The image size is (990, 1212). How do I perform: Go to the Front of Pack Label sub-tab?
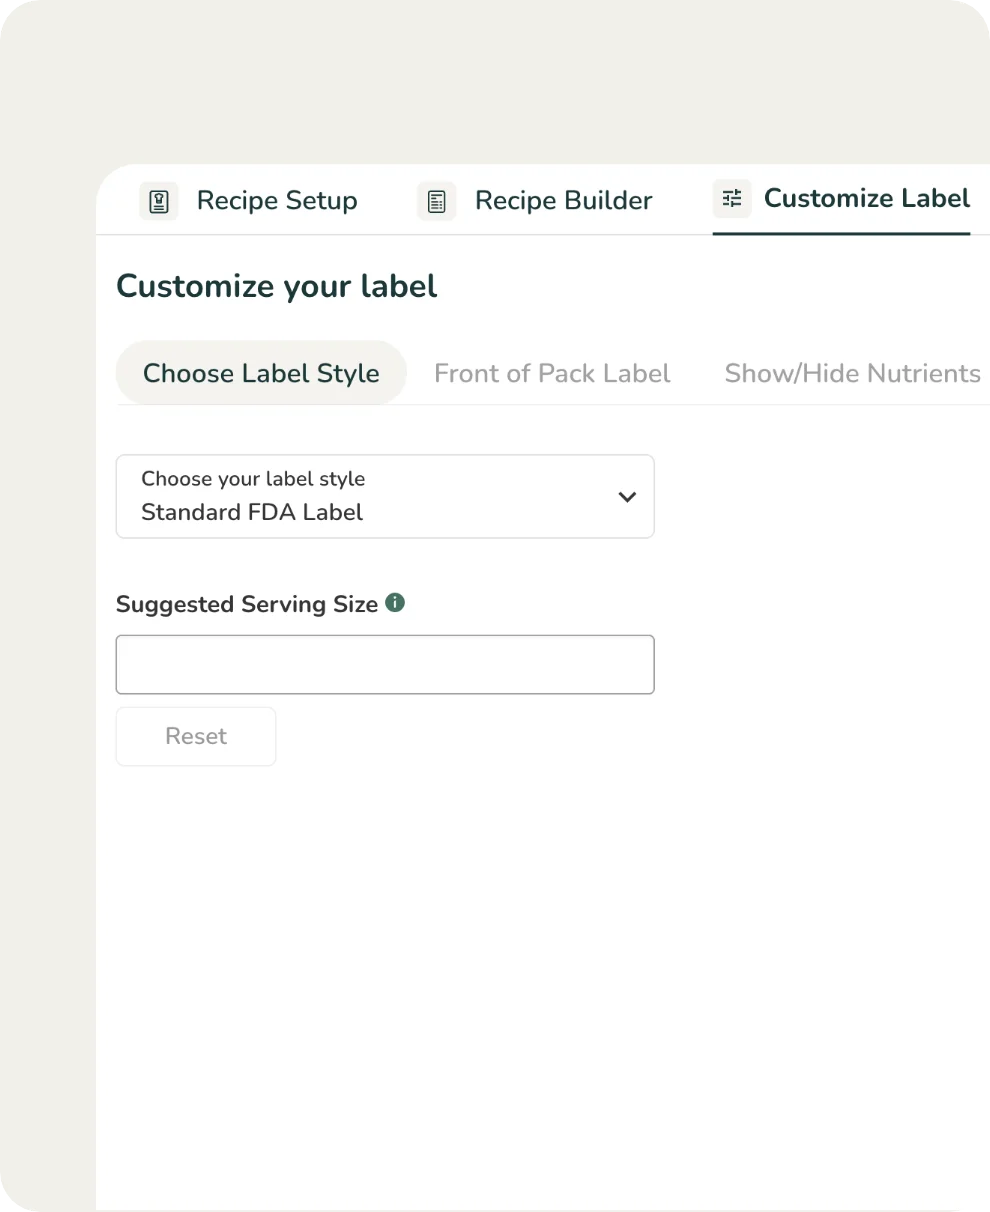click(552, 373)
